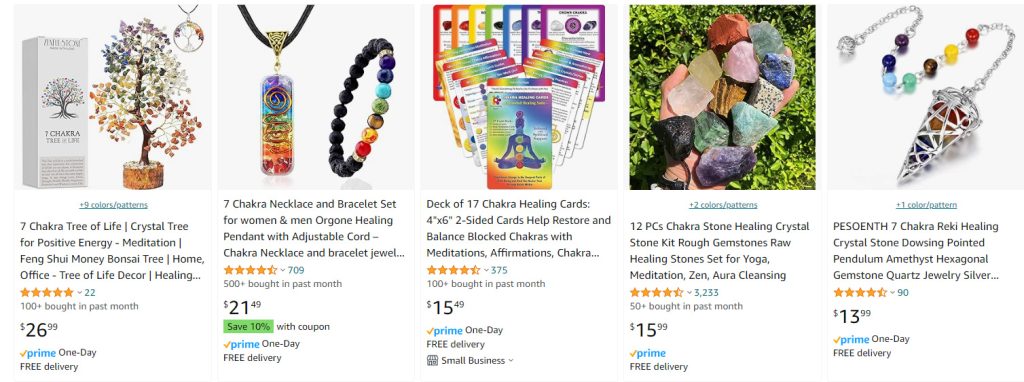Click the star rating of the Healing Cards deck

(x=453, y=270)
